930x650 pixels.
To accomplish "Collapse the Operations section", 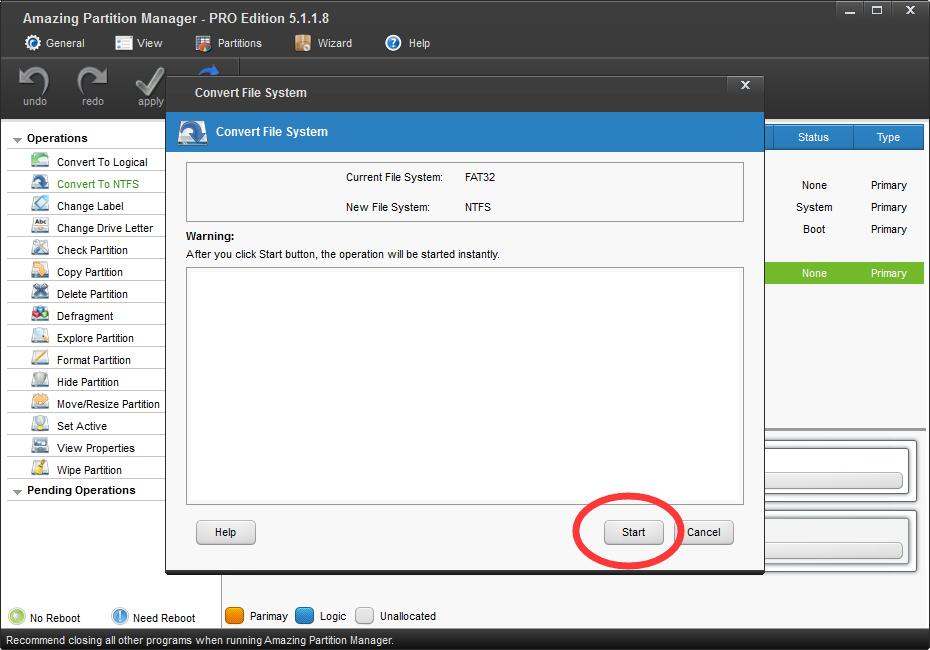I will [17, 139].
